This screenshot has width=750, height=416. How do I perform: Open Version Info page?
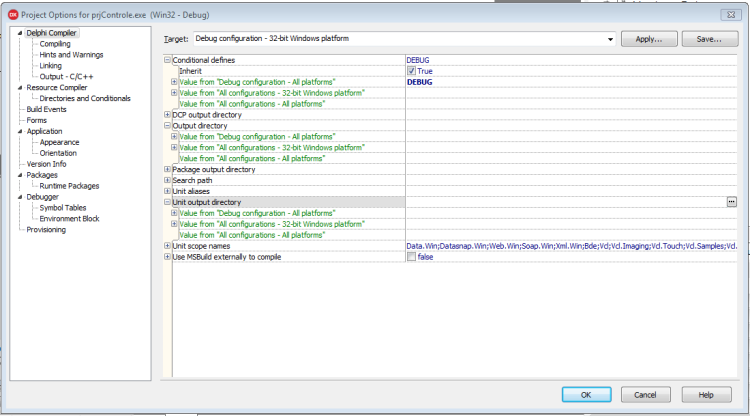pos(46,164)
